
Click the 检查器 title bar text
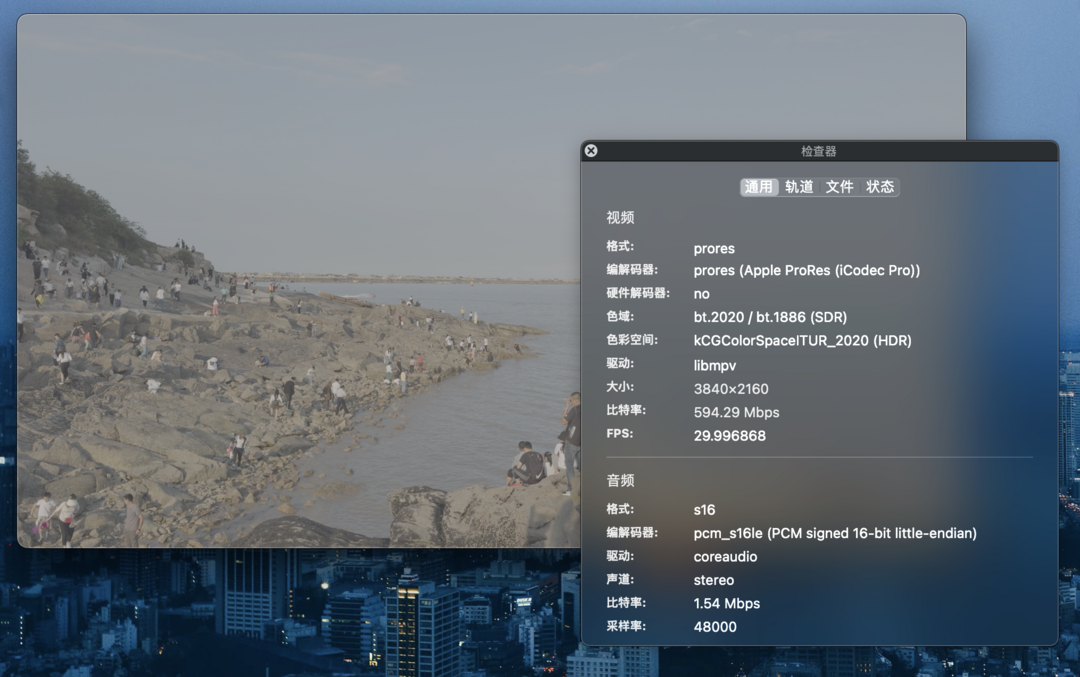[819, 151]
